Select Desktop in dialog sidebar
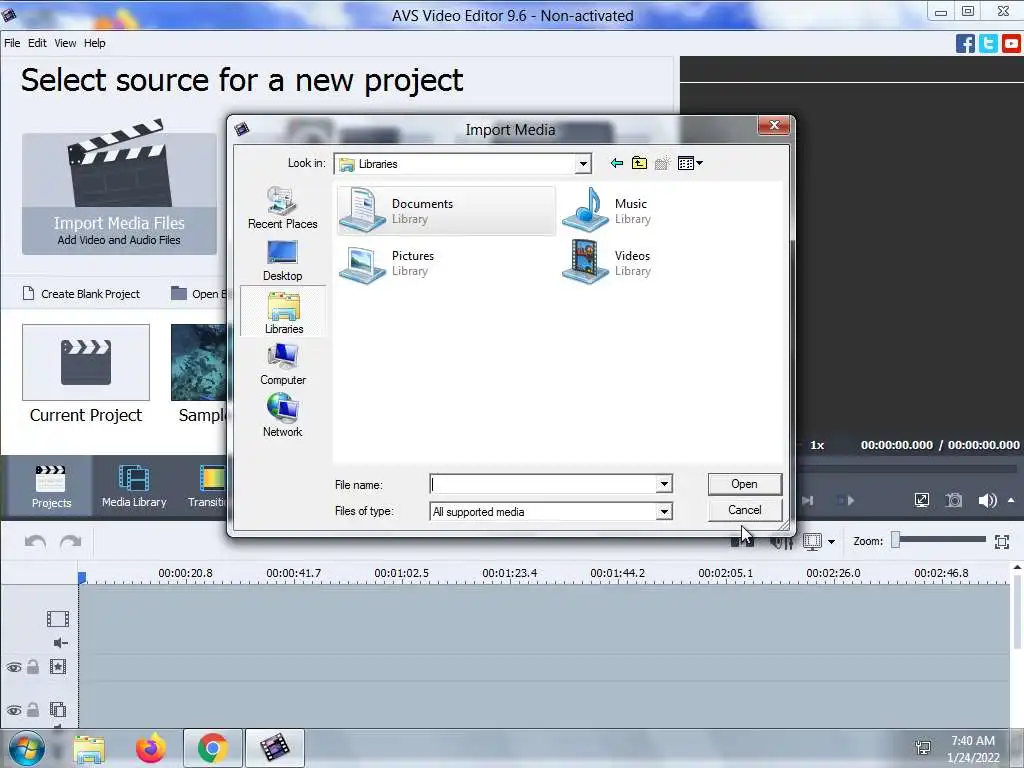This screenshot has width=1024, height=768. [x=283, y=261]
